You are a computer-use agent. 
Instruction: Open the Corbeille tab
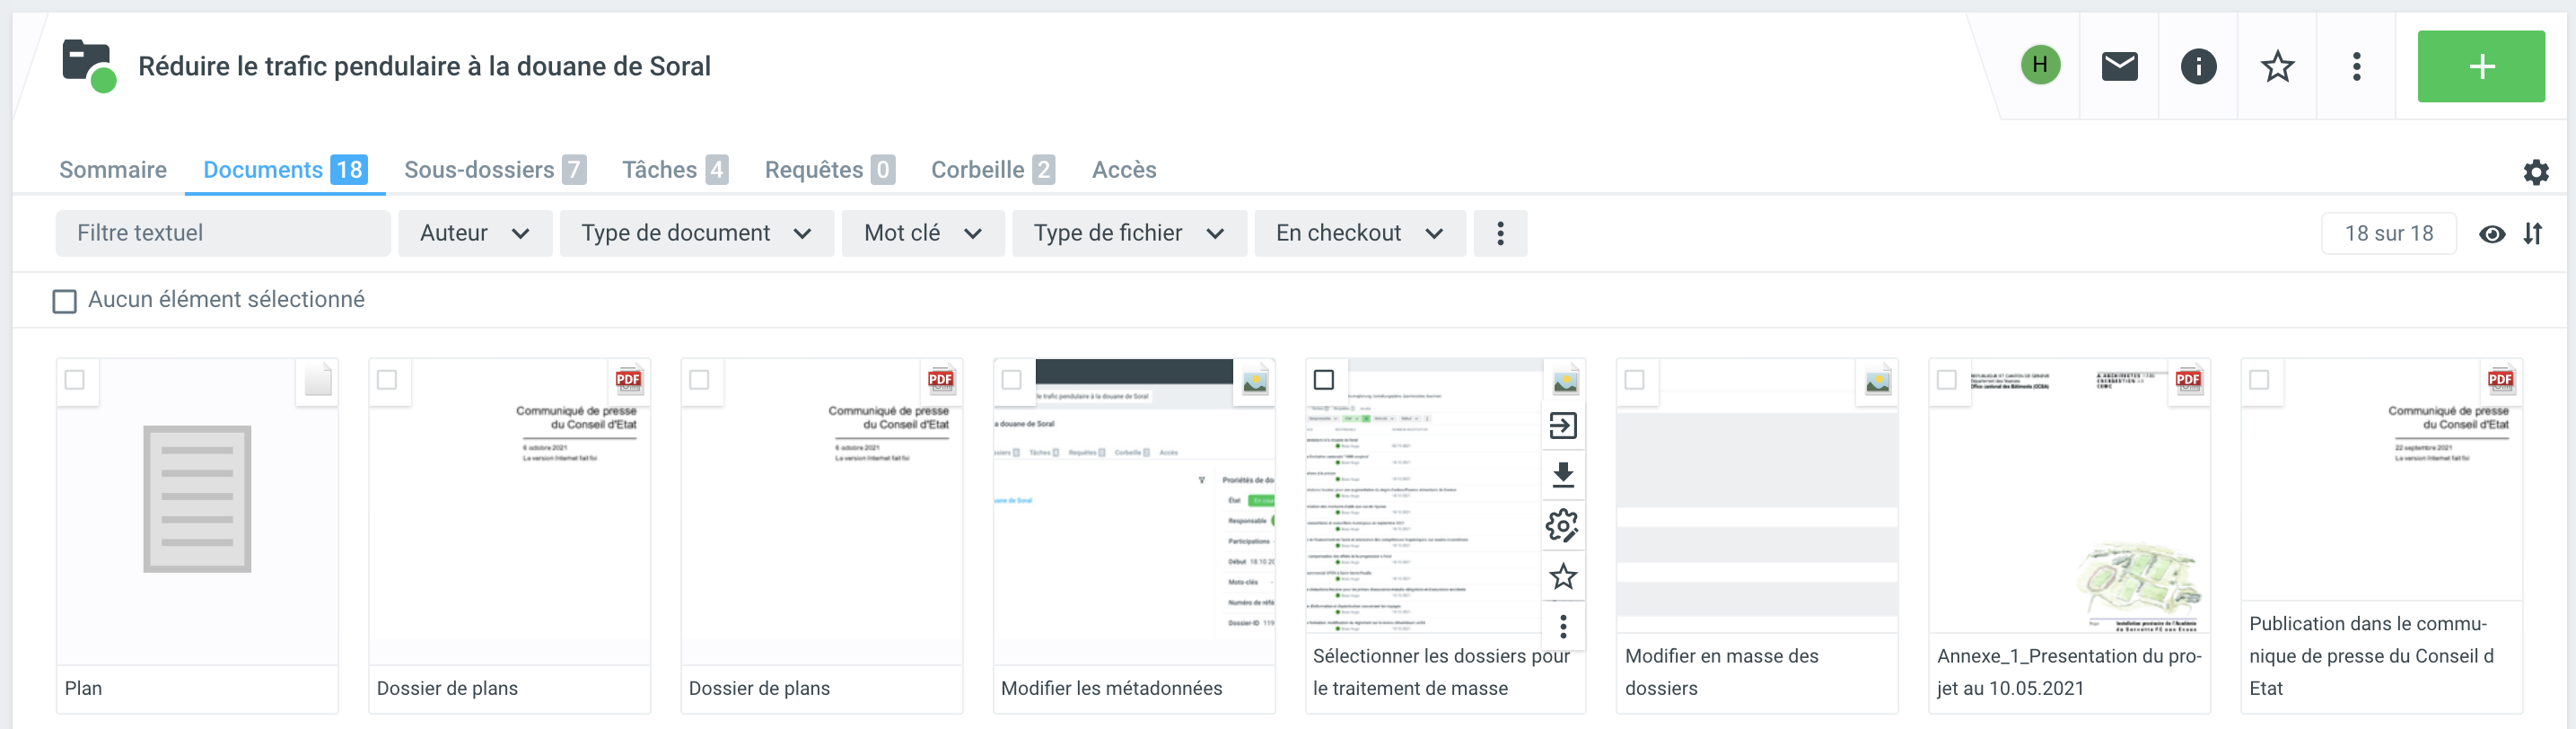pyautogui.click(x=992, y=170)
